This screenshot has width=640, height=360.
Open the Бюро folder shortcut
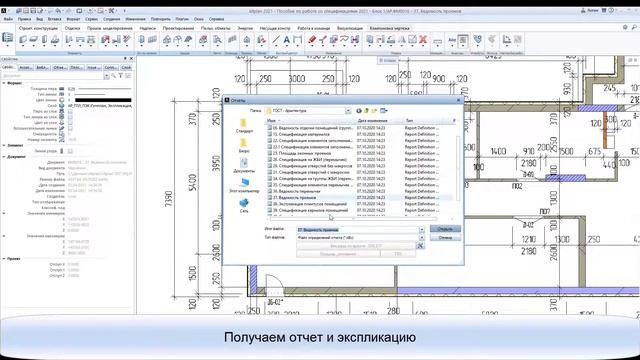[x=244, y=146]
